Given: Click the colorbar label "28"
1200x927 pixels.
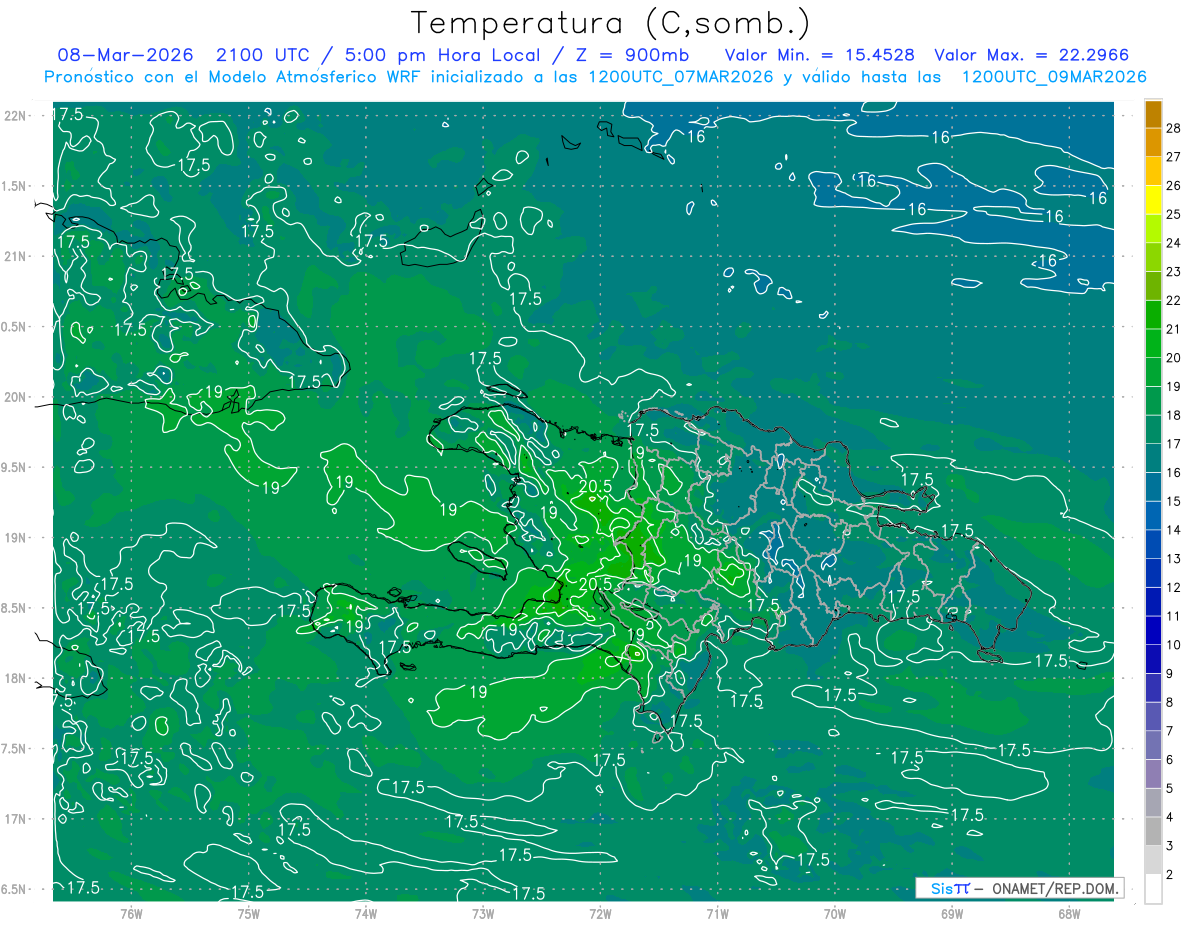Looking at the screenshot, I should [1174, 129].
